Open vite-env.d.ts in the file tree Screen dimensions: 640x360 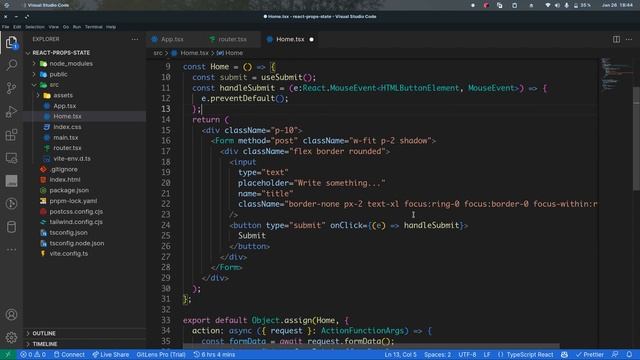point(84,158)
